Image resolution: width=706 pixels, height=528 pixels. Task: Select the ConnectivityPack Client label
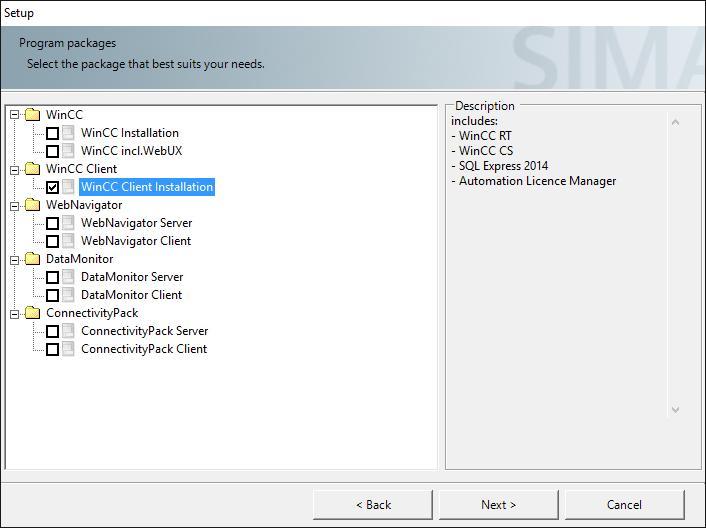[144, 349]
